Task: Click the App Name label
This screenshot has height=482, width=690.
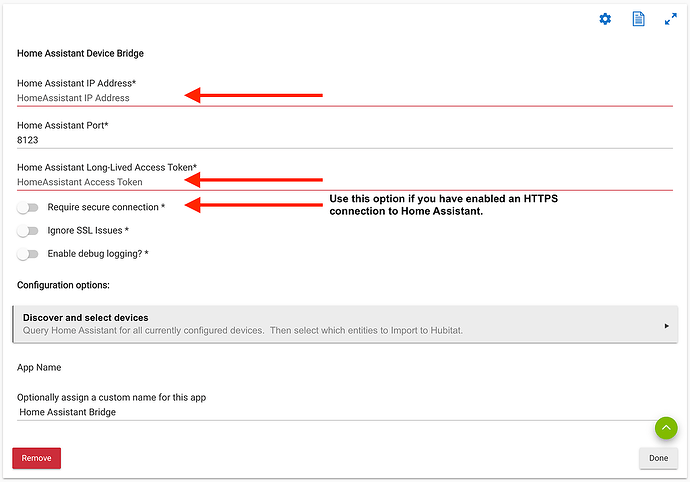Action: [39, 368]
